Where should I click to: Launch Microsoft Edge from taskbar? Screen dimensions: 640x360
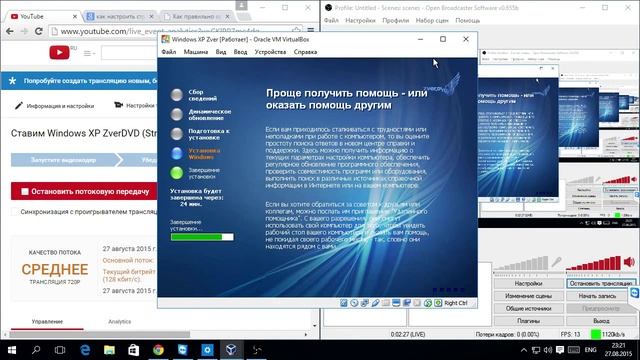click(x=85, y=350)
